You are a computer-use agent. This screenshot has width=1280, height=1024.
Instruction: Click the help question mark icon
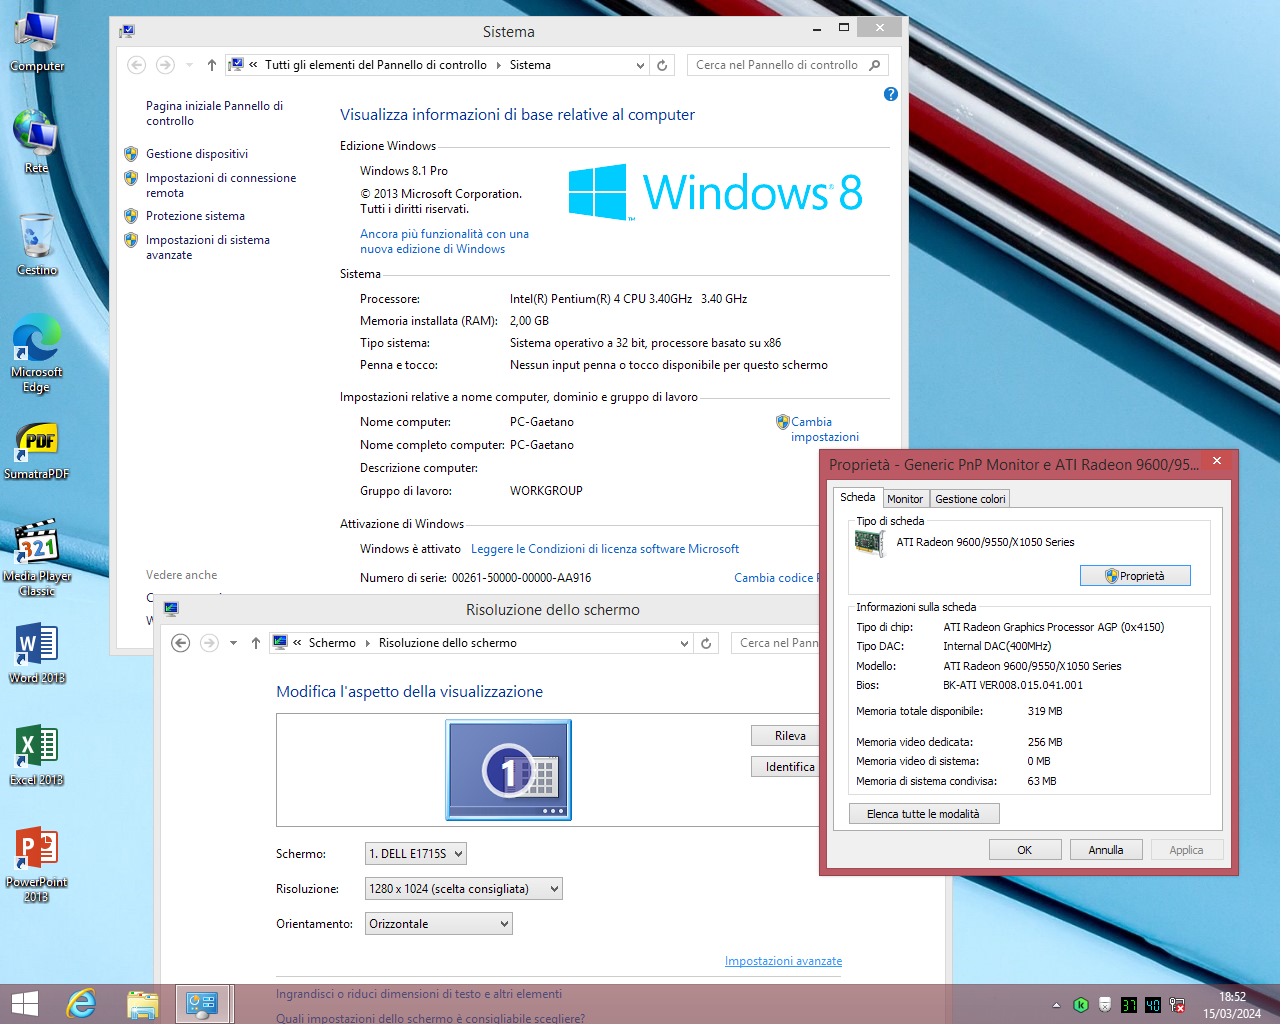coord(891,94)
